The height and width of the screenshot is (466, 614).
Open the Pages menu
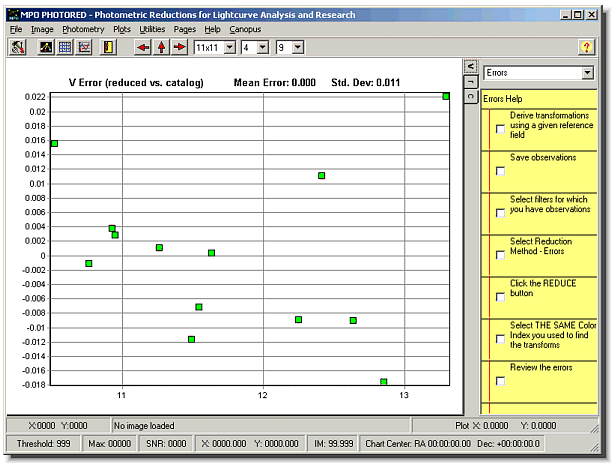coord(184,29)
